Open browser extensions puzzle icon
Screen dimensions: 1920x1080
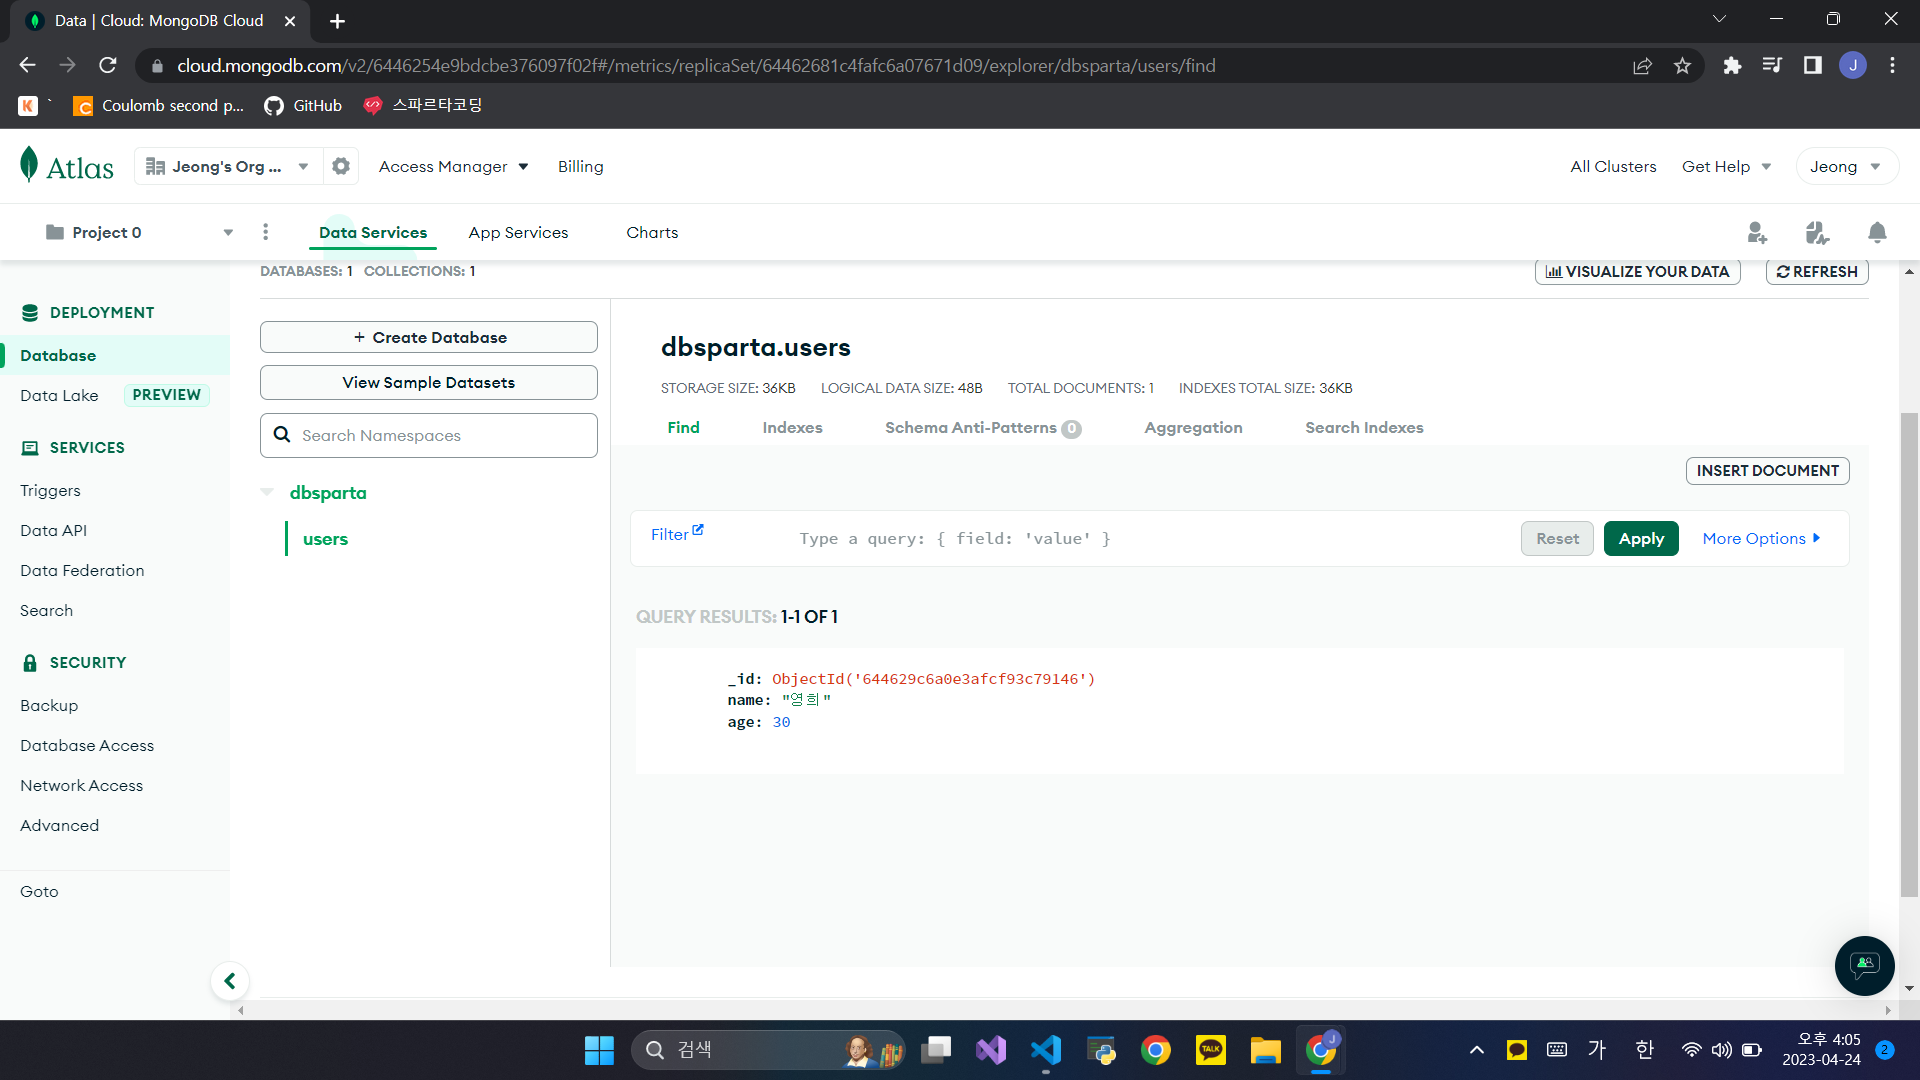1732,66
